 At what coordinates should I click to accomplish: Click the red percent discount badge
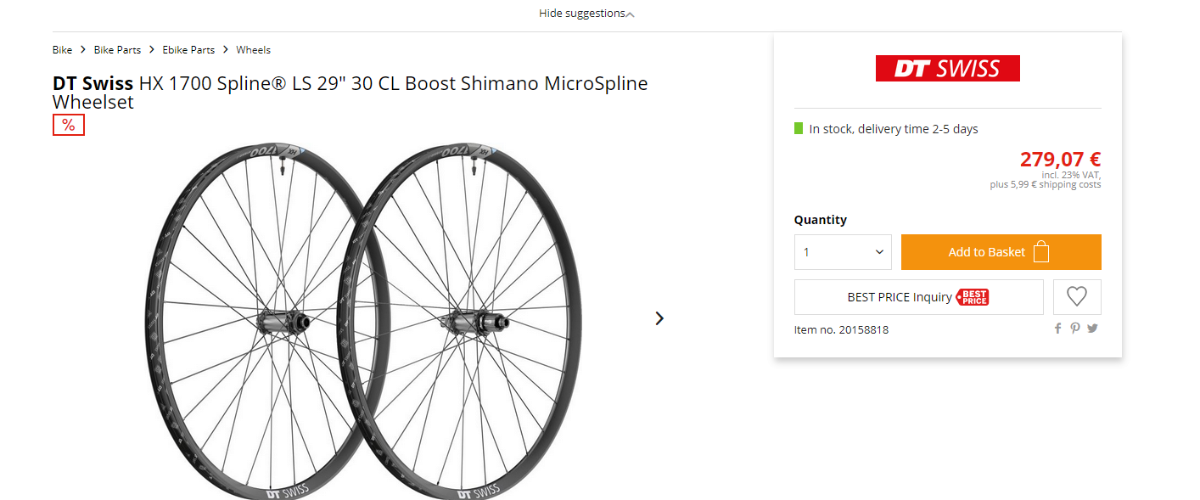68,125
